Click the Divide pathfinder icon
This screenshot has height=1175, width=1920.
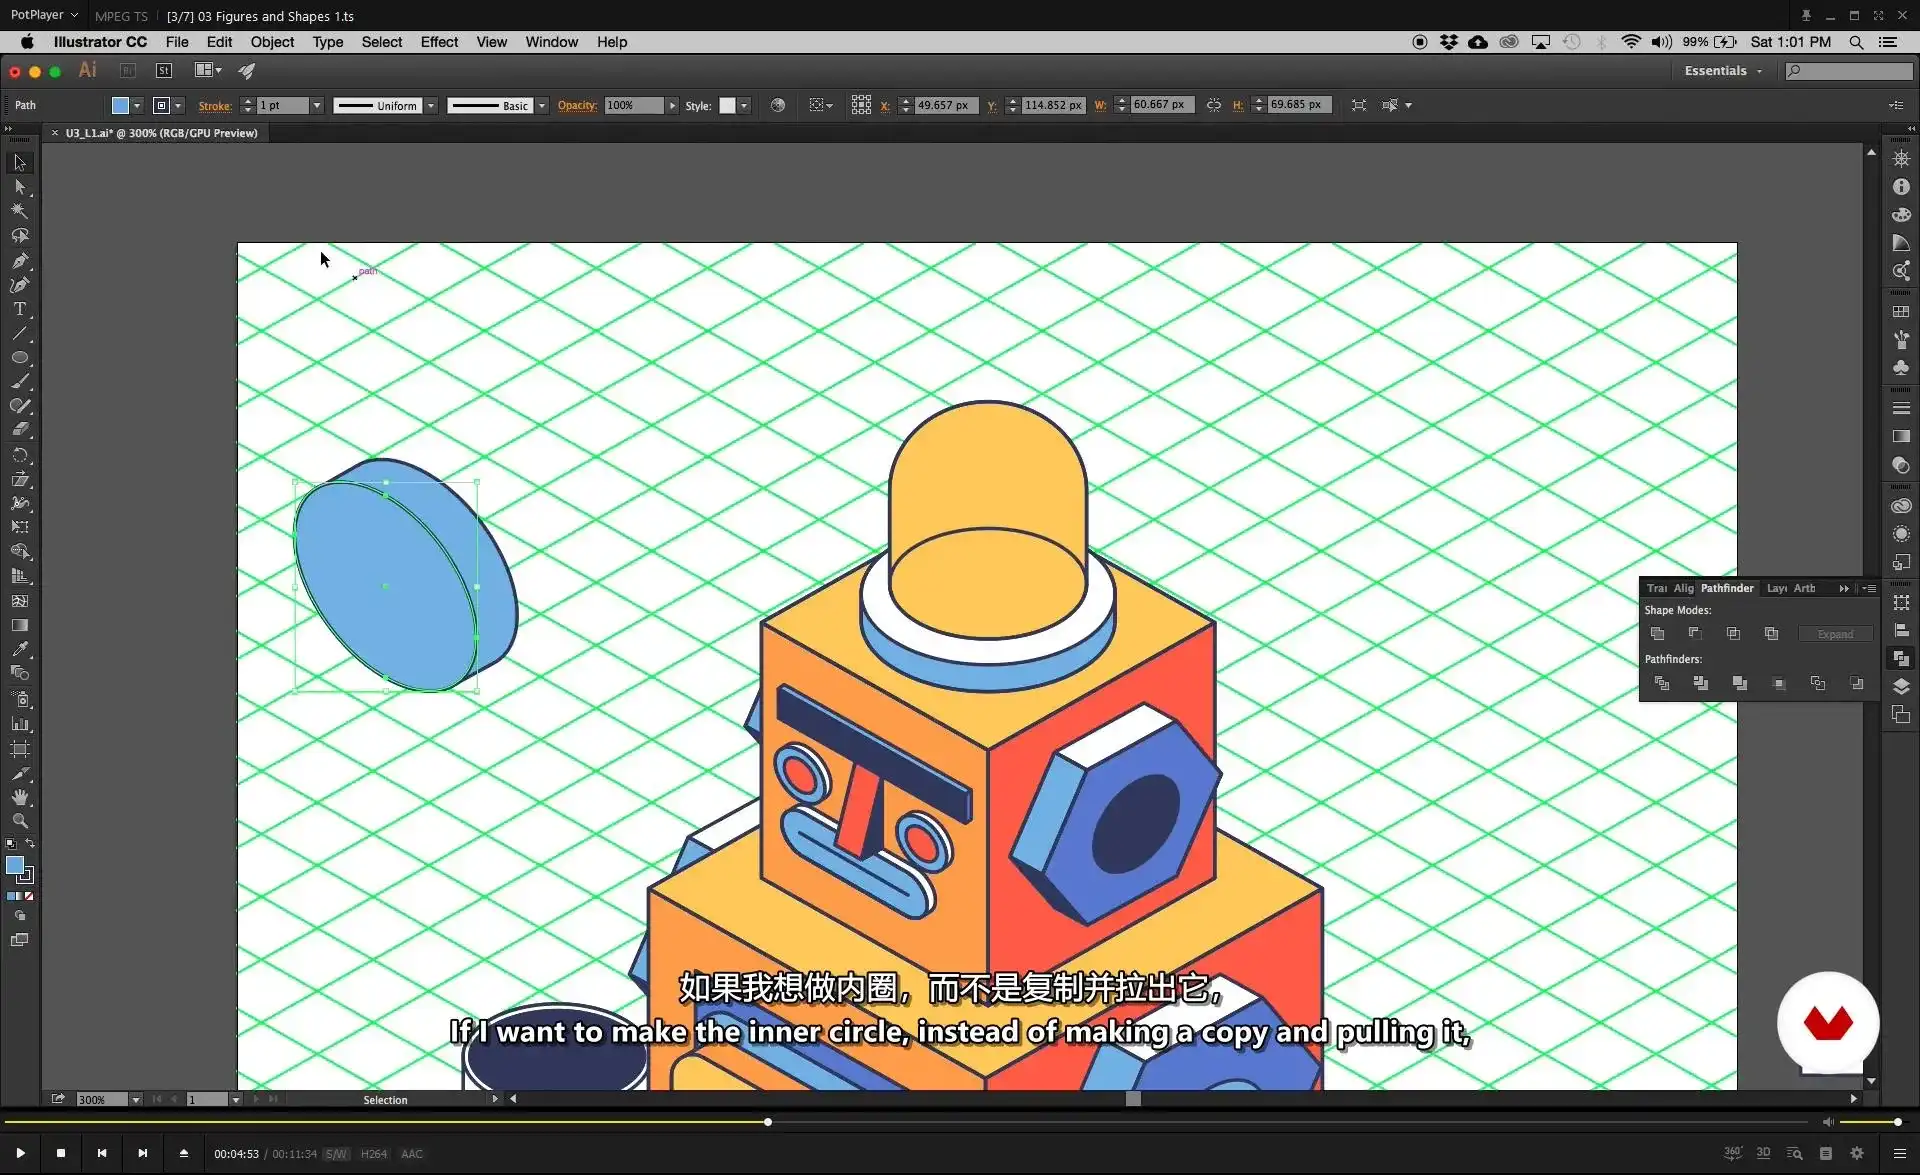click(x=1662, y=683)
